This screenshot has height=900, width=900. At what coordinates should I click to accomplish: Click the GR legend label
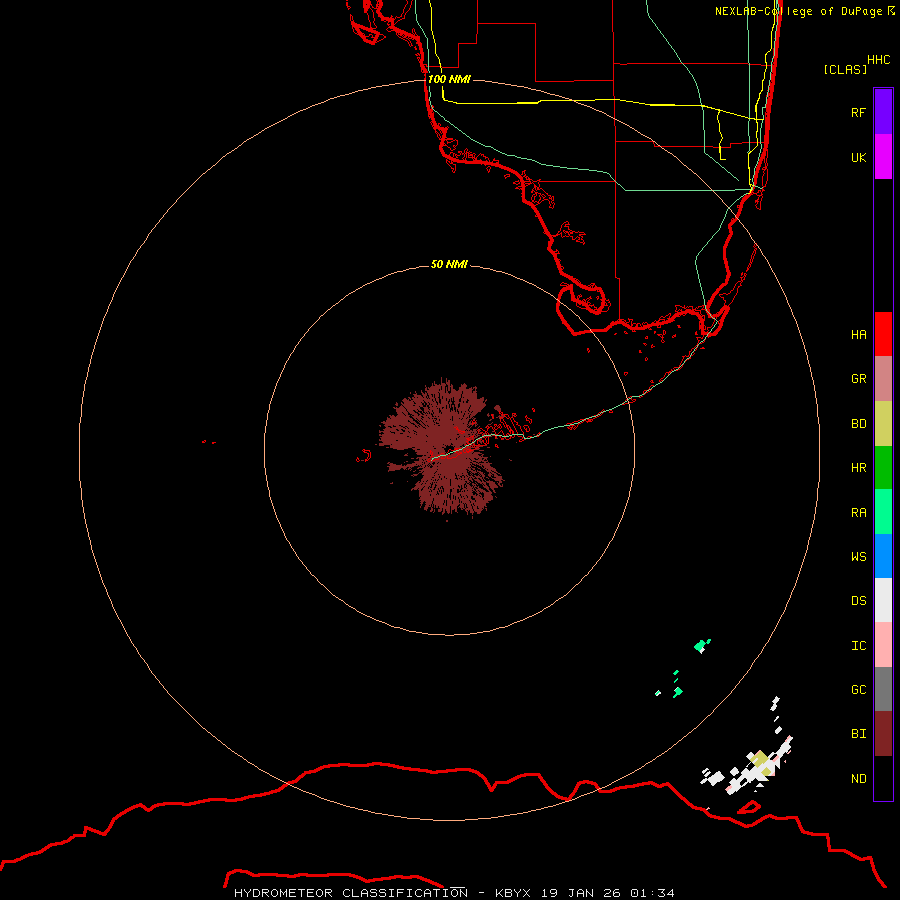[858, 379]
